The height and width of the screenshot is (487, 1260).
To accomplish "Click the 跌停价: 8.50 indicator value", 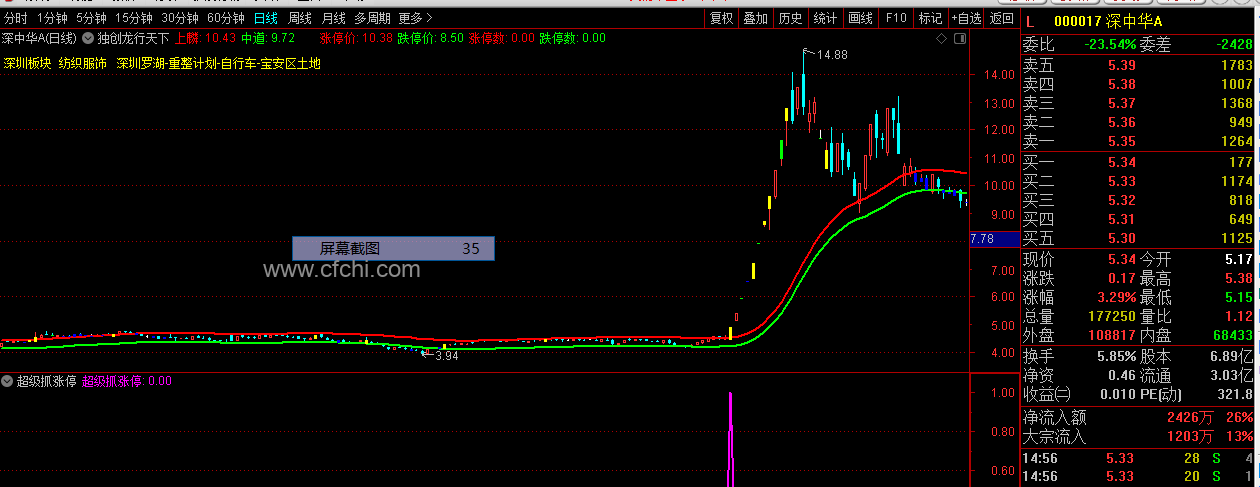I will coord(430,38).
